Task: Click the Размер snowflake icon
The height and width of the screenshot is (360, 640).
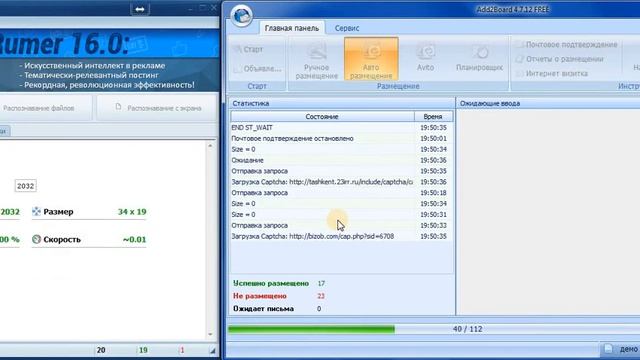Action: 36,211
